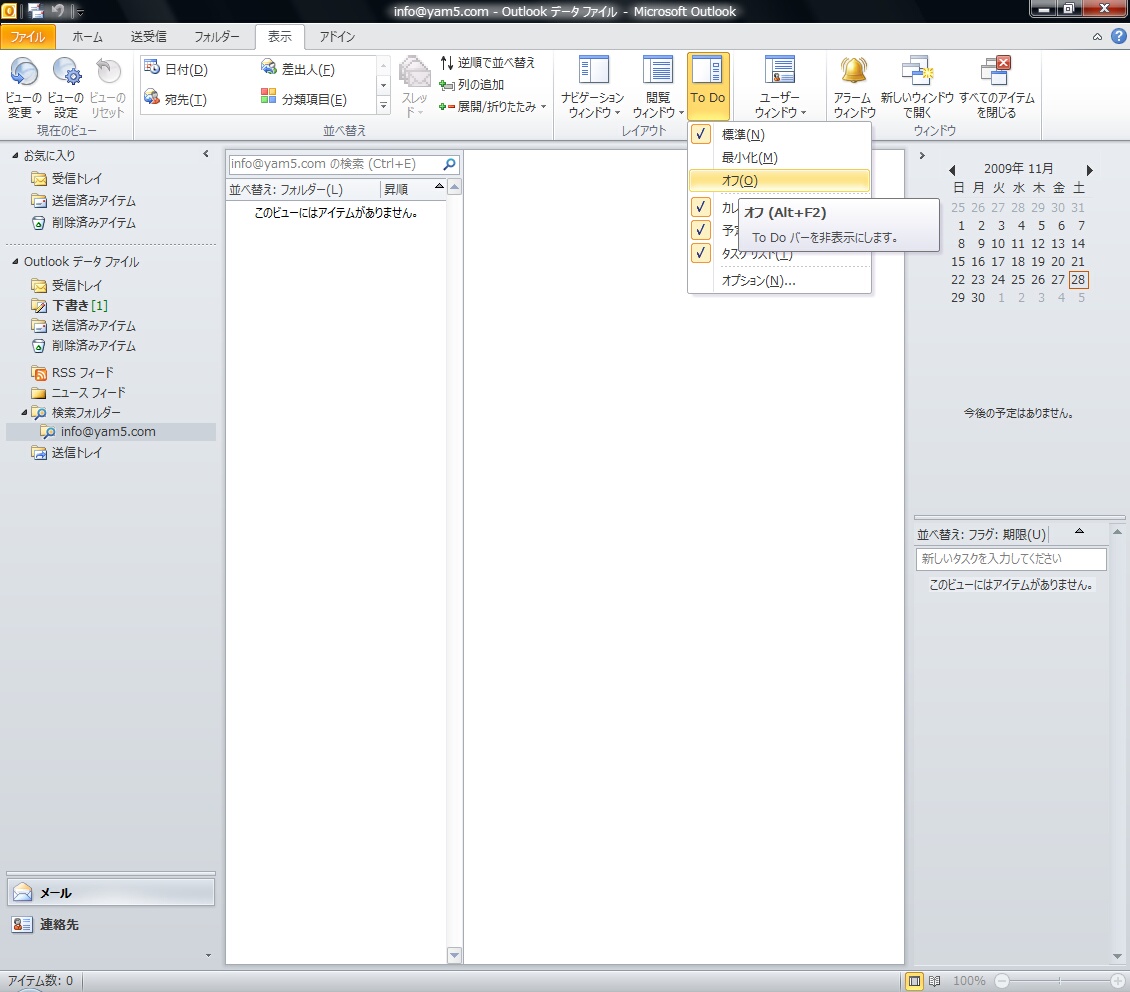
Task: Click the メール mail navigation button
Action: (111, 893)
